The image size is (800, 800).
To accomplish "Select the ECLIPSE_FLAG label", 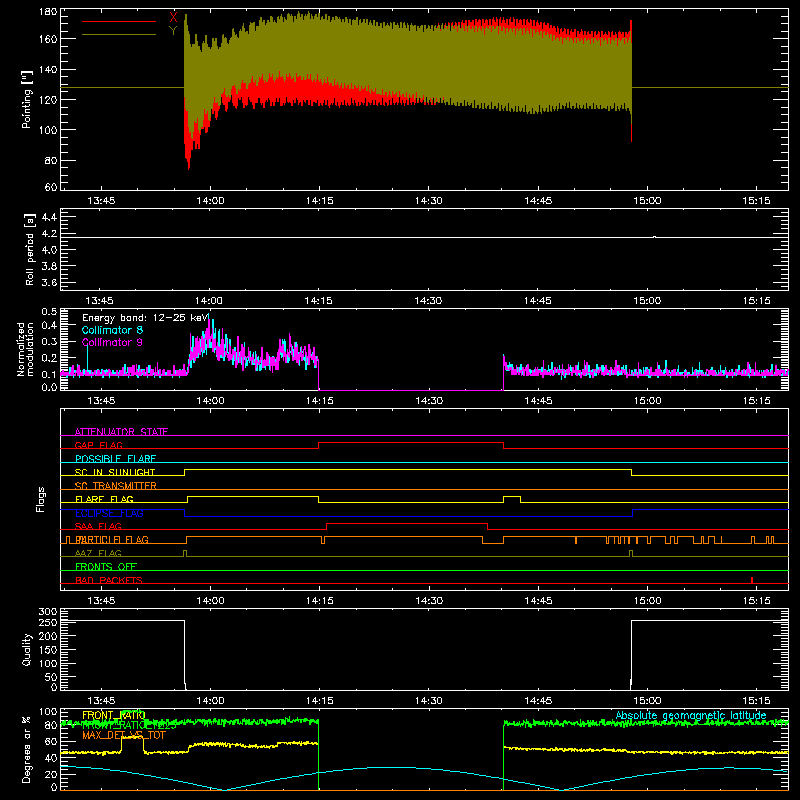I will (x=109, y=513).
